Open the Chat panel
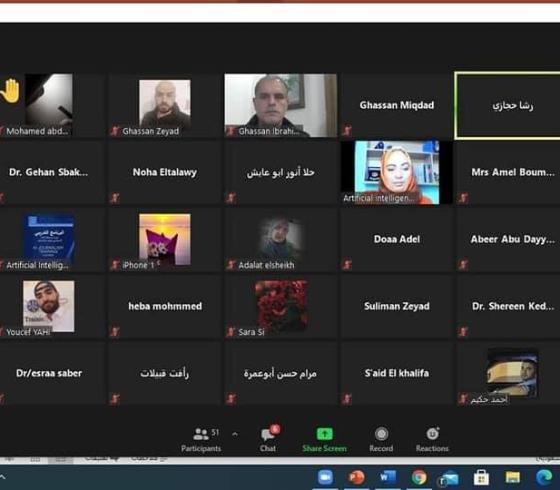The height and width of the screenshot is (490, 560). pyautogui.click(x=269, y=439)
